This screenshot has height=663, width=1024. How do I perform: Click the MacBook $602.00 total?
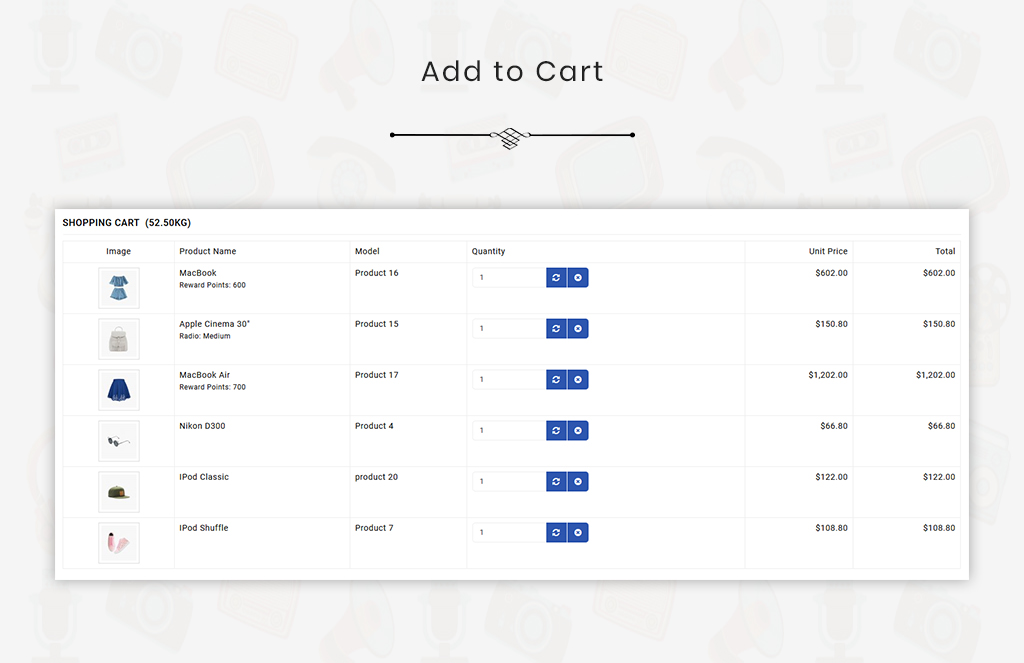coord(939,273)
